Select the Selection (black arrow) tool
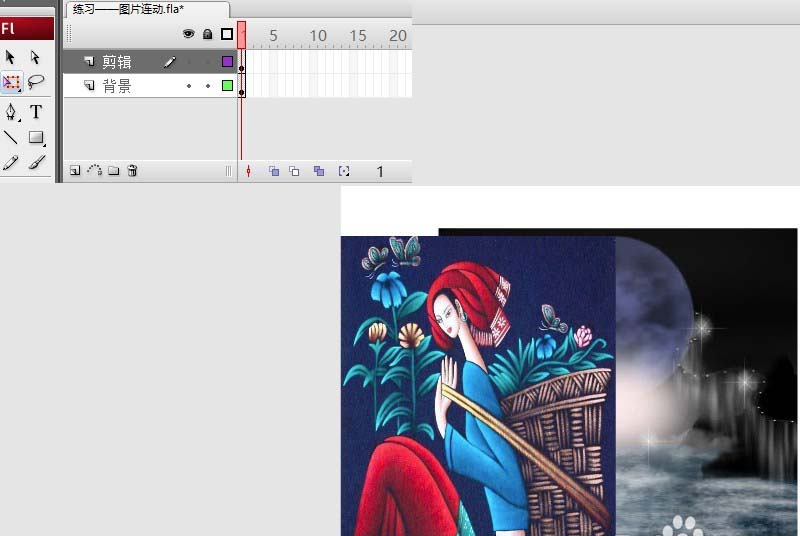800x536 pixels. click(x=11, y=57)
